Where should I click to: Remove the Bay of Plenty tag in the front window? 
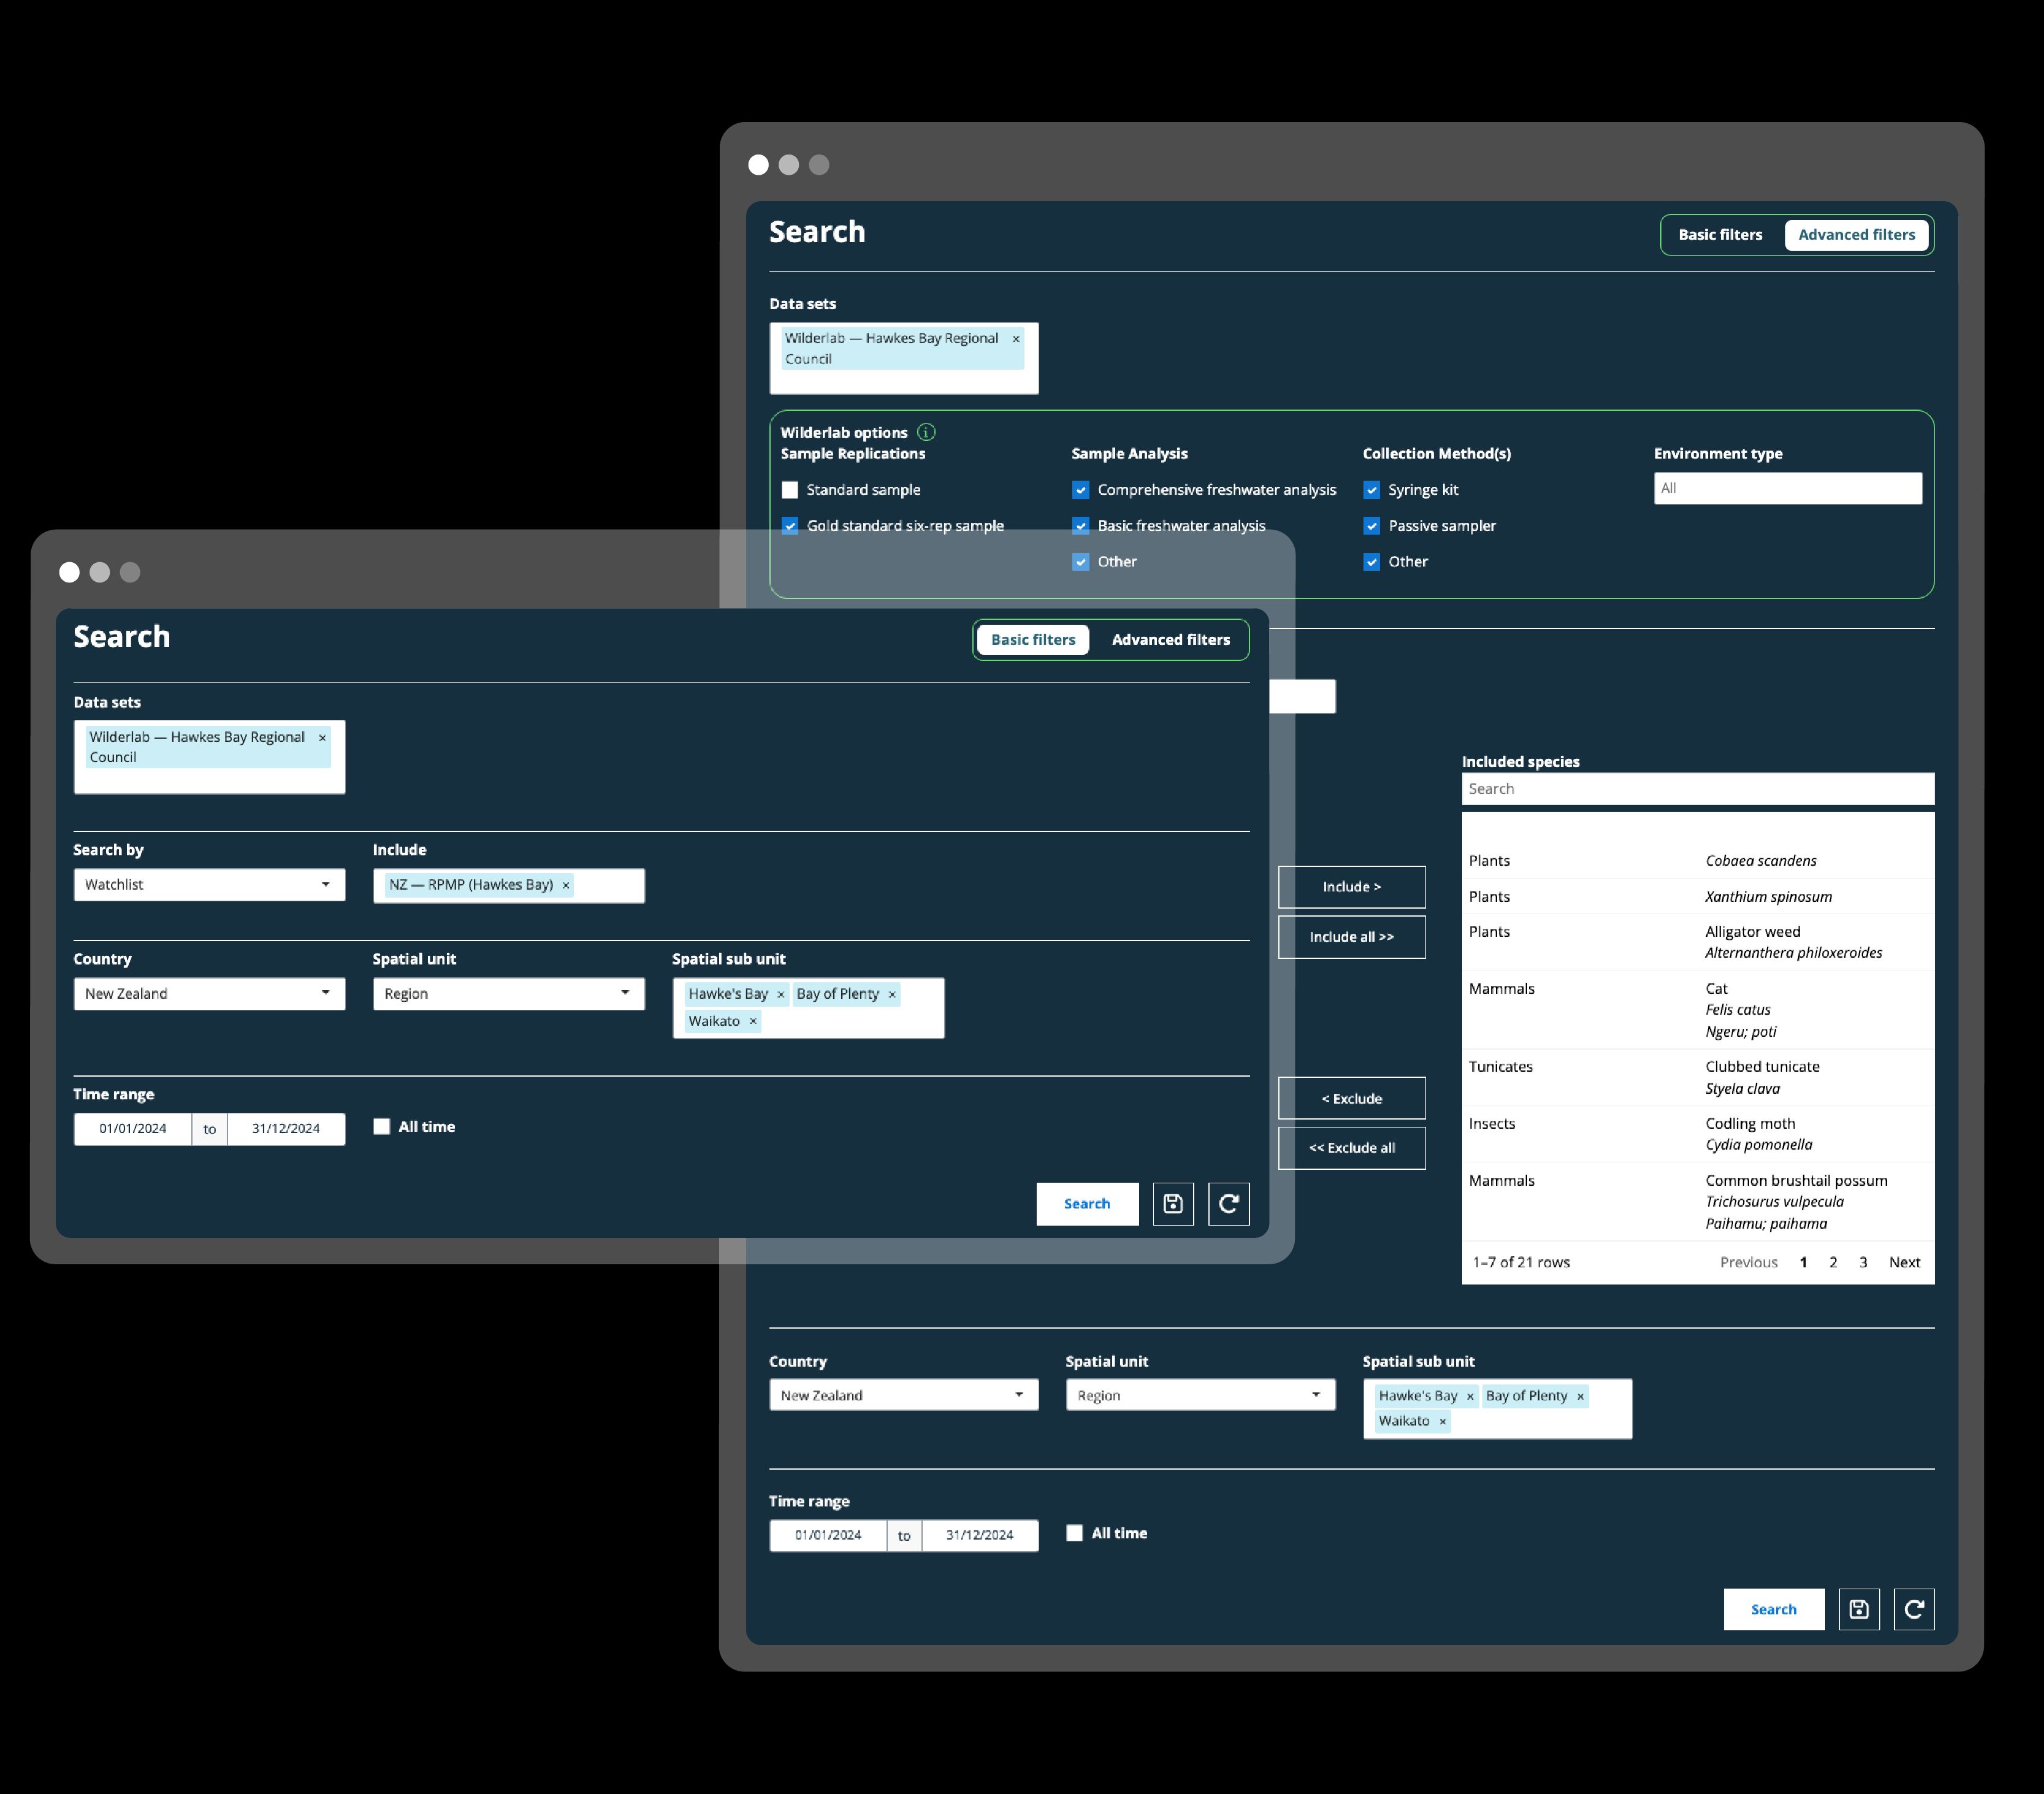892,994
